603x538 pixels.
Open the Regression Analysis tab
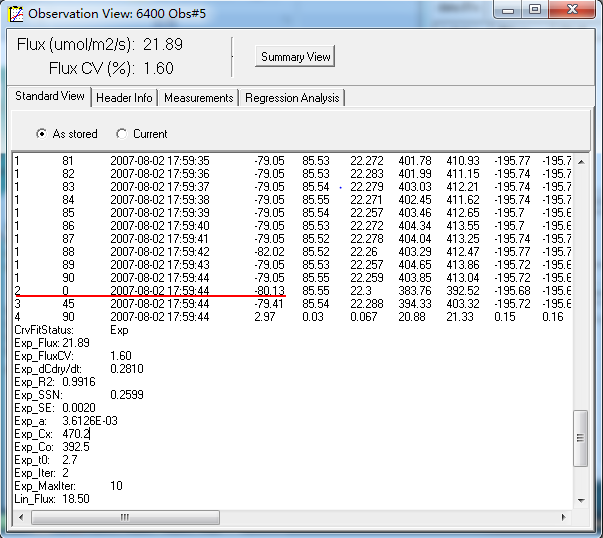(x=292, y=98)
